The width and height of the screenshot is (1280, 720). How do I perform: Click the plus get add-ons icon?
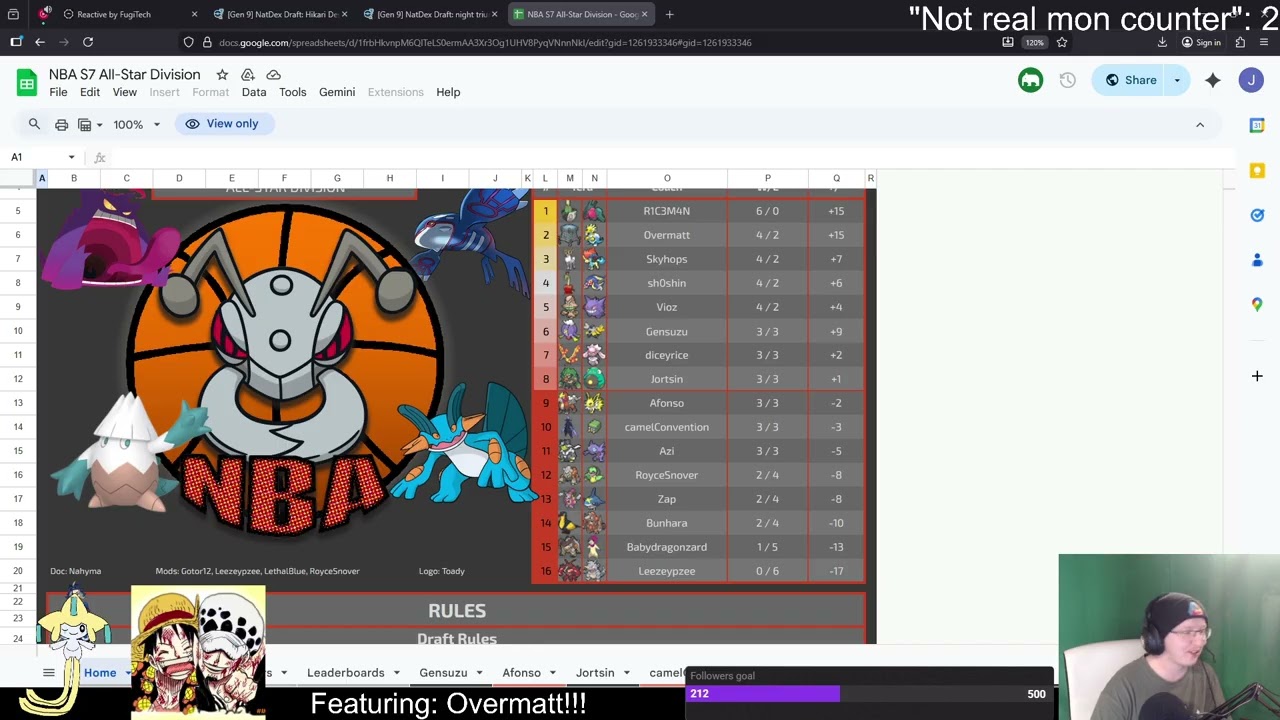(1257, 376)
